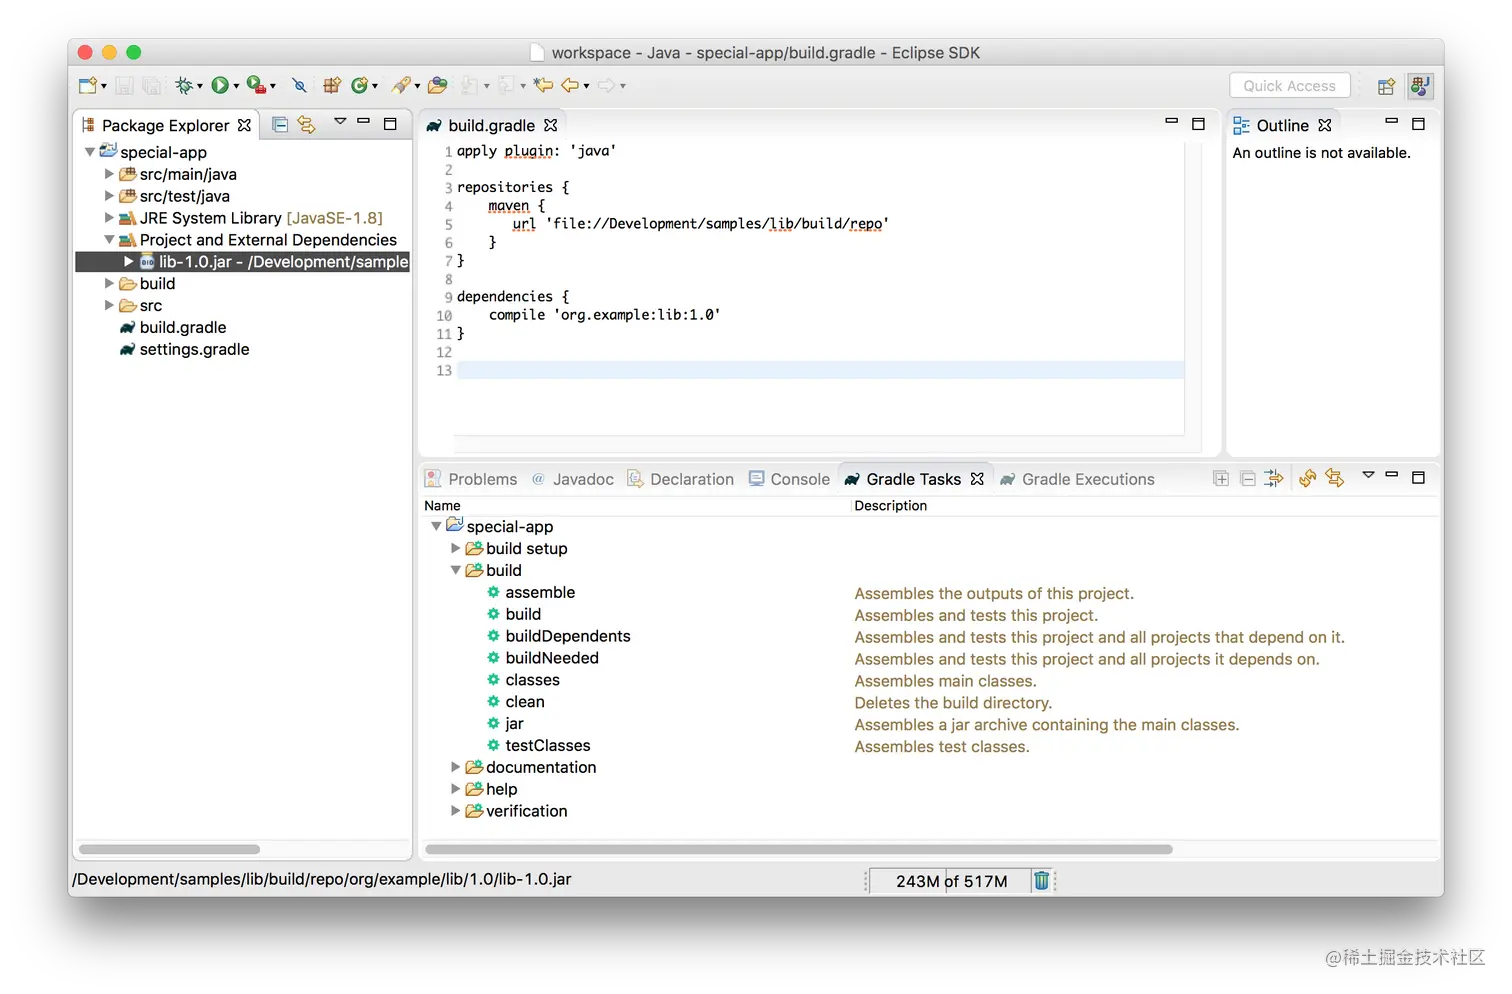Image resolution: width=1512 pixels, height=994 pixels.
Task: Collapse special-app node in Gradle Tasks
Action: click(436, 526)
